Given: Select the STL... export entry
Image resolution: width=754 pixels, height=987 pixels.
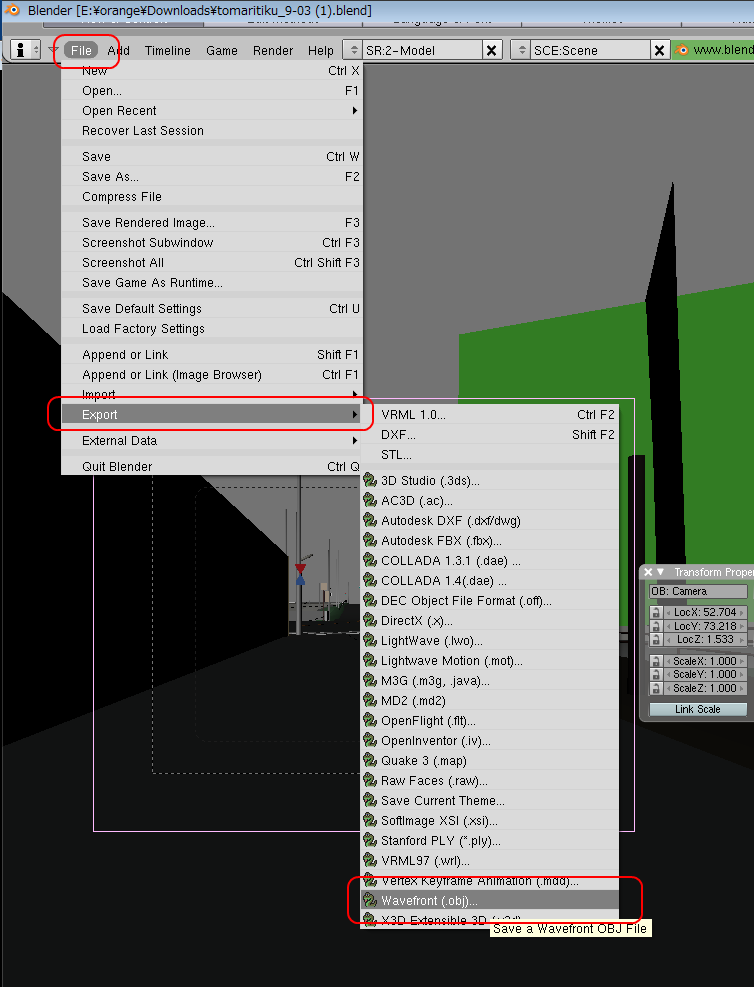Looking at the screenshot, I should (490, 454).
